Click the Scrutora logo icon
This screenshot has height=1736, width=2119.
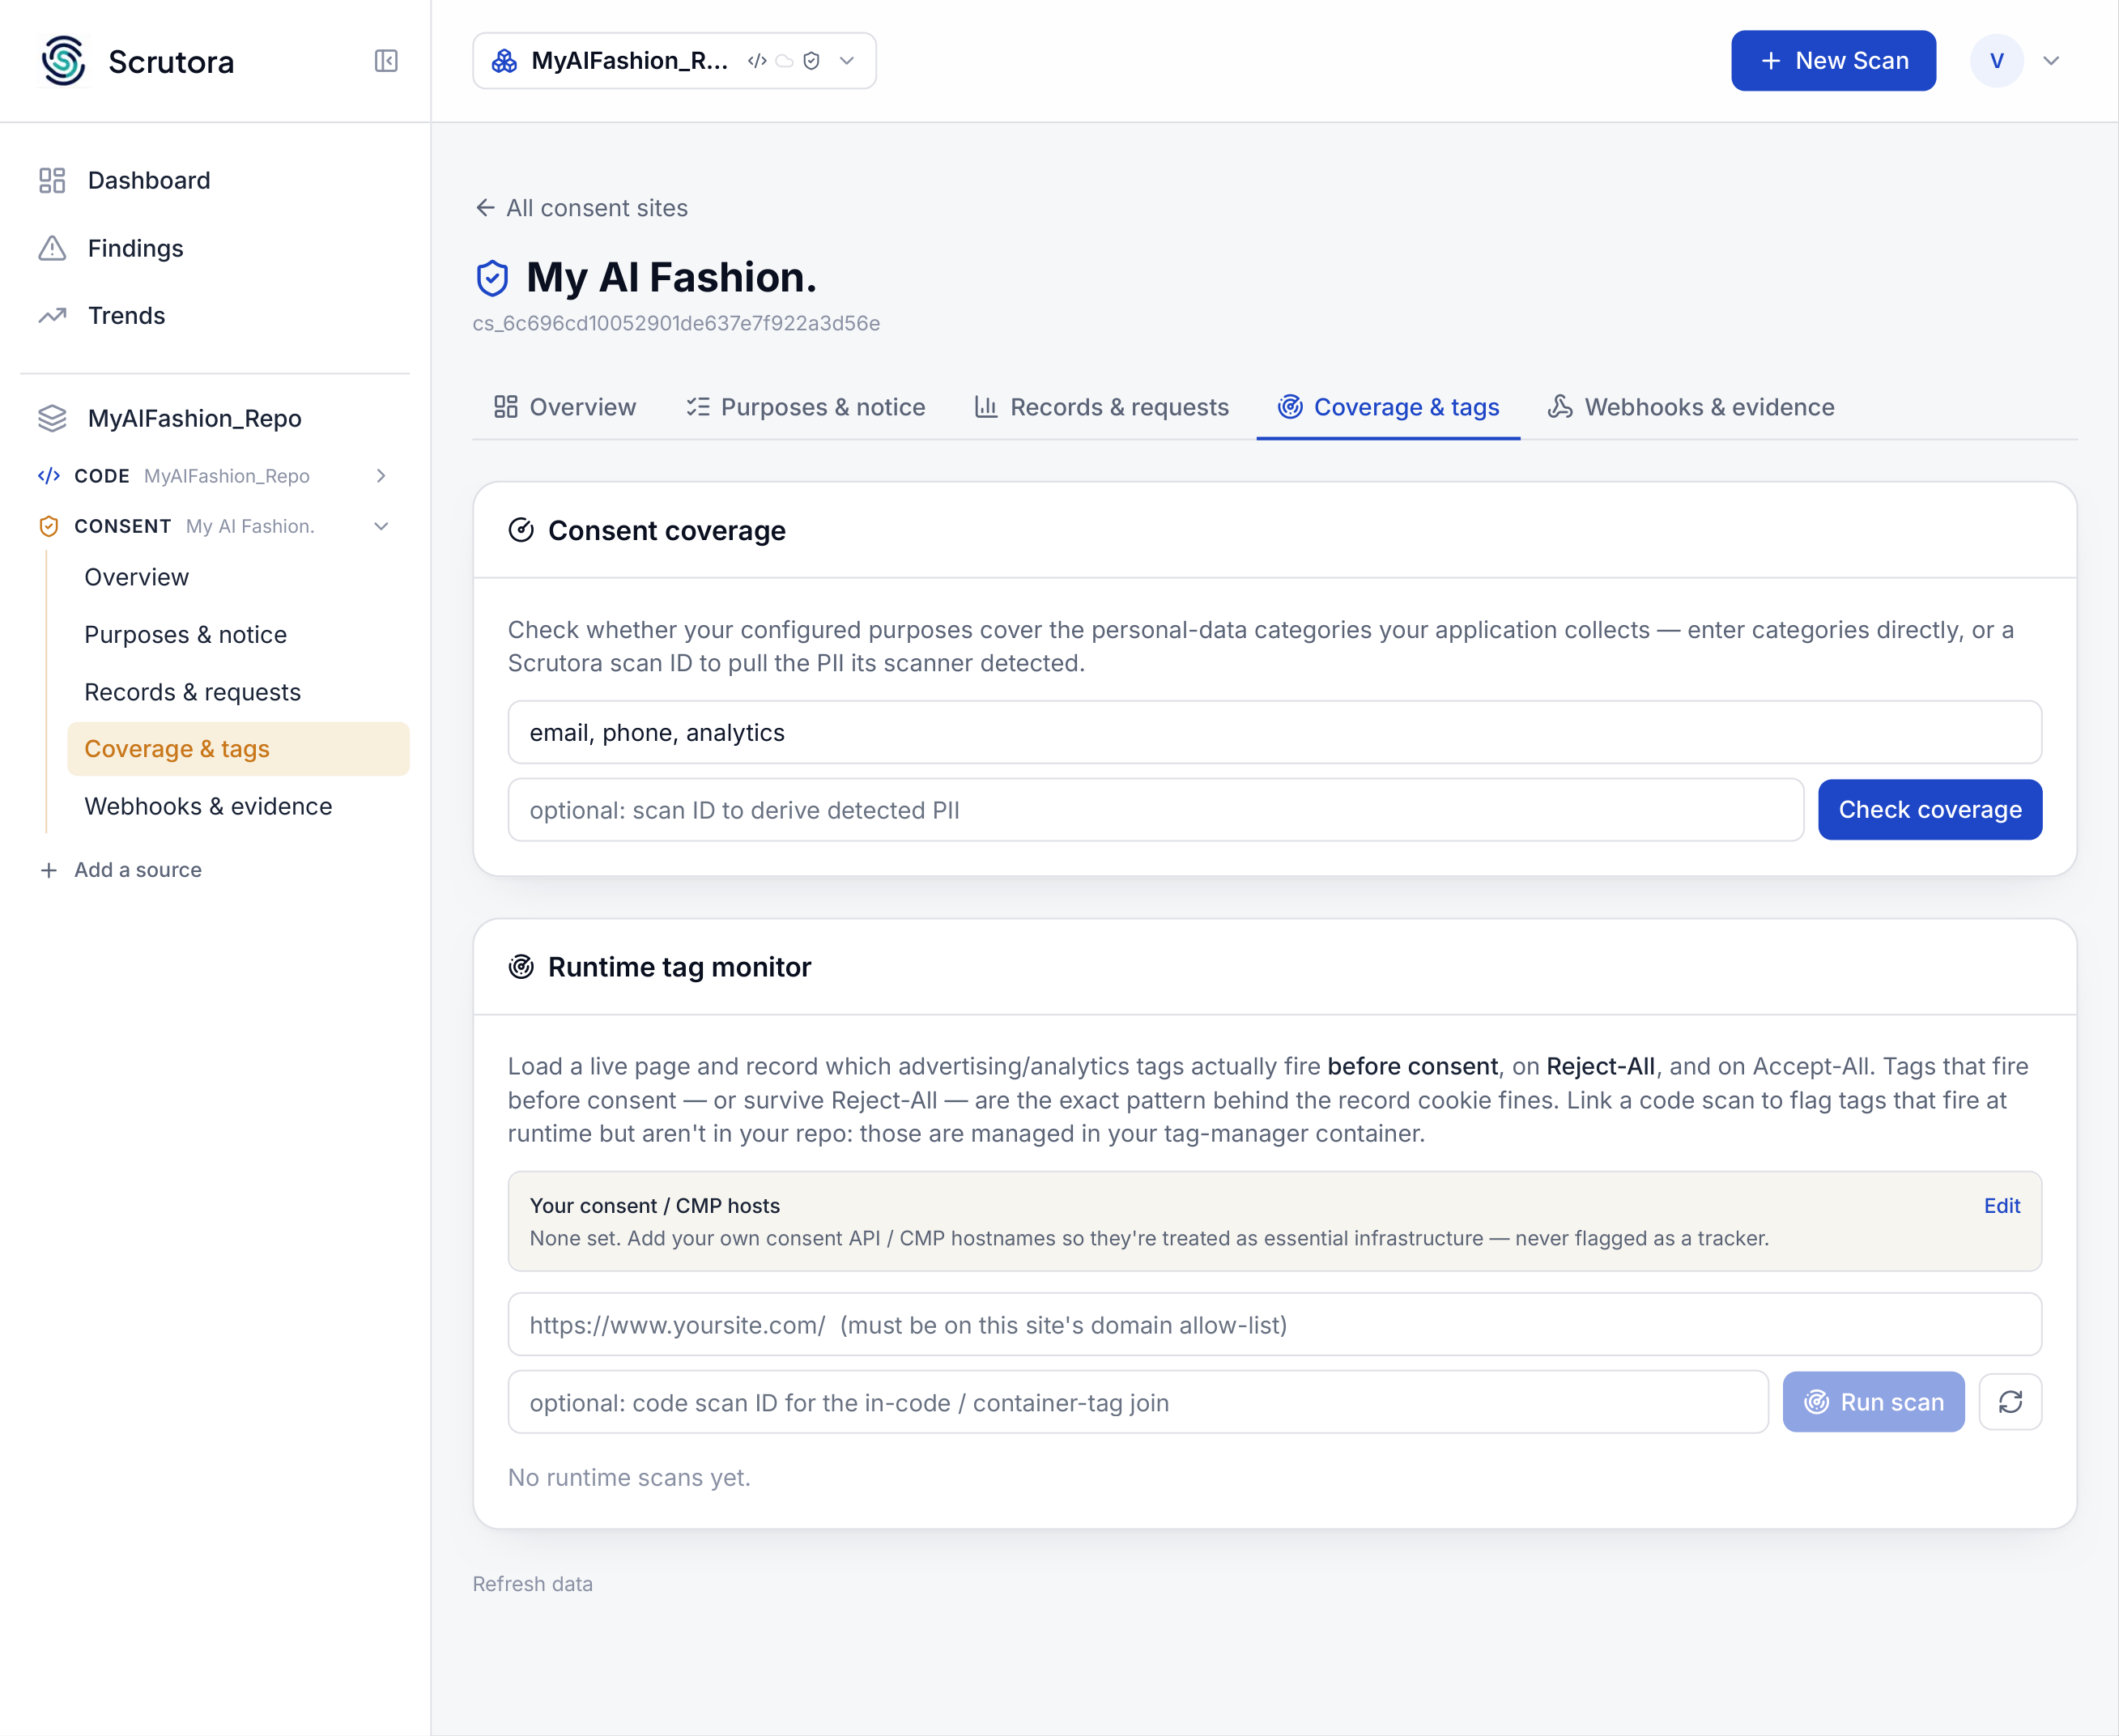63,61
